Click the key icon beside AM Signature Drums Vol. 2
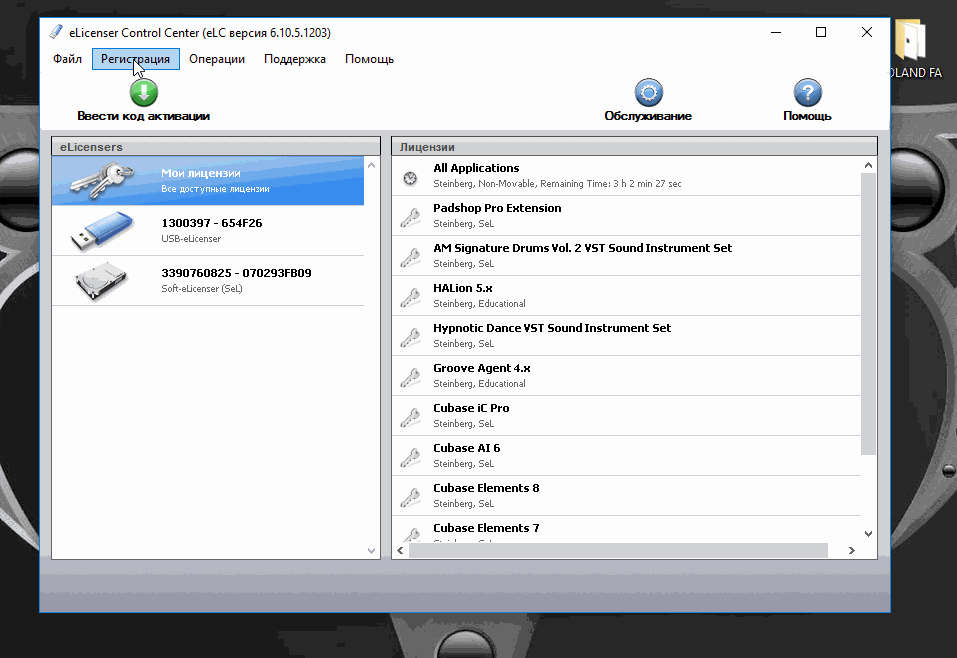This screenshot has width=957, height=658. tap(411, 257)
